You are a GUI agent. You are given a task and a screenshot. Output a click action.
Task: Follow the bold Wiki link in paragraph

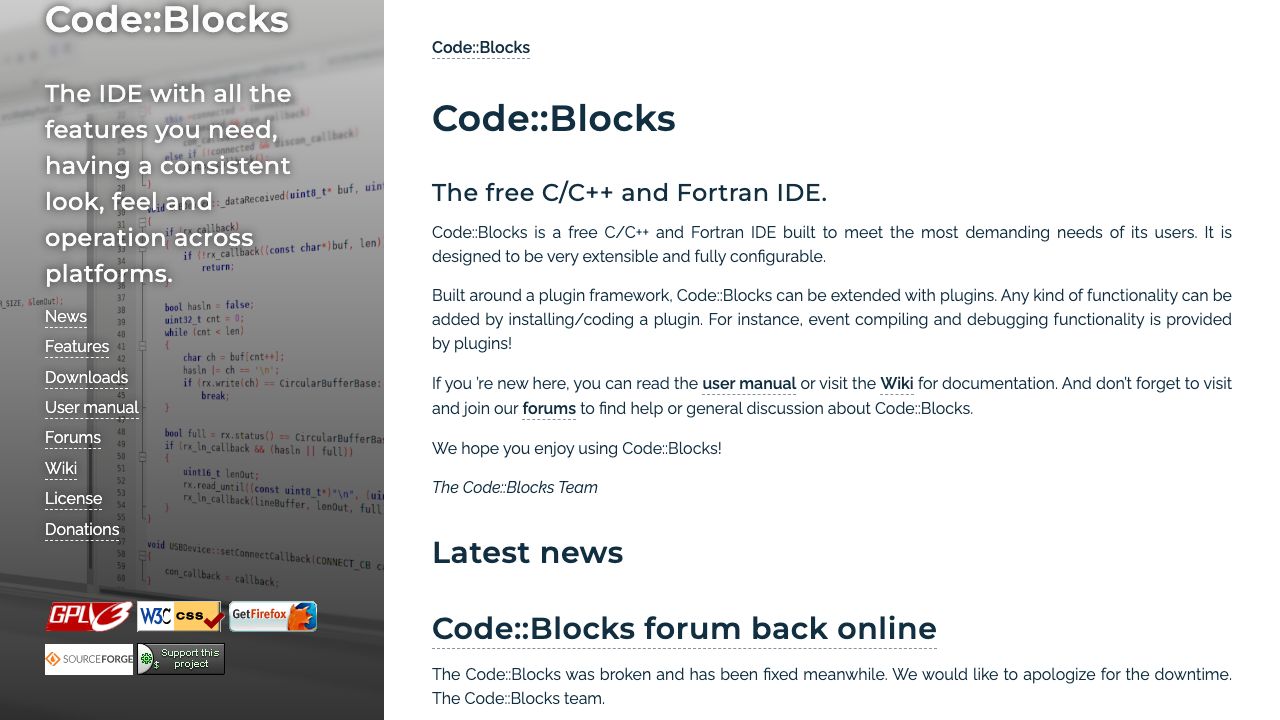[897, 384]
